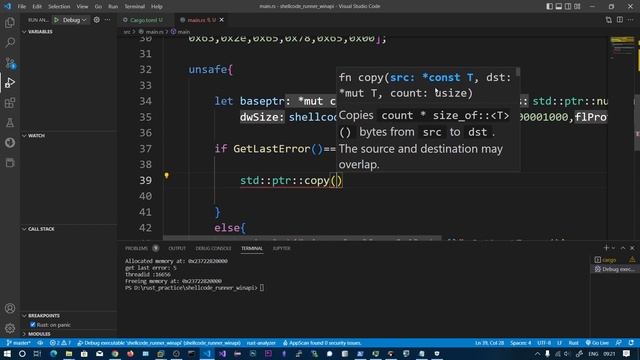The height and width of the screenshot is (360, 640).
Task: Select the cargo terminal in the terminal list
Action: click(614, 260)
